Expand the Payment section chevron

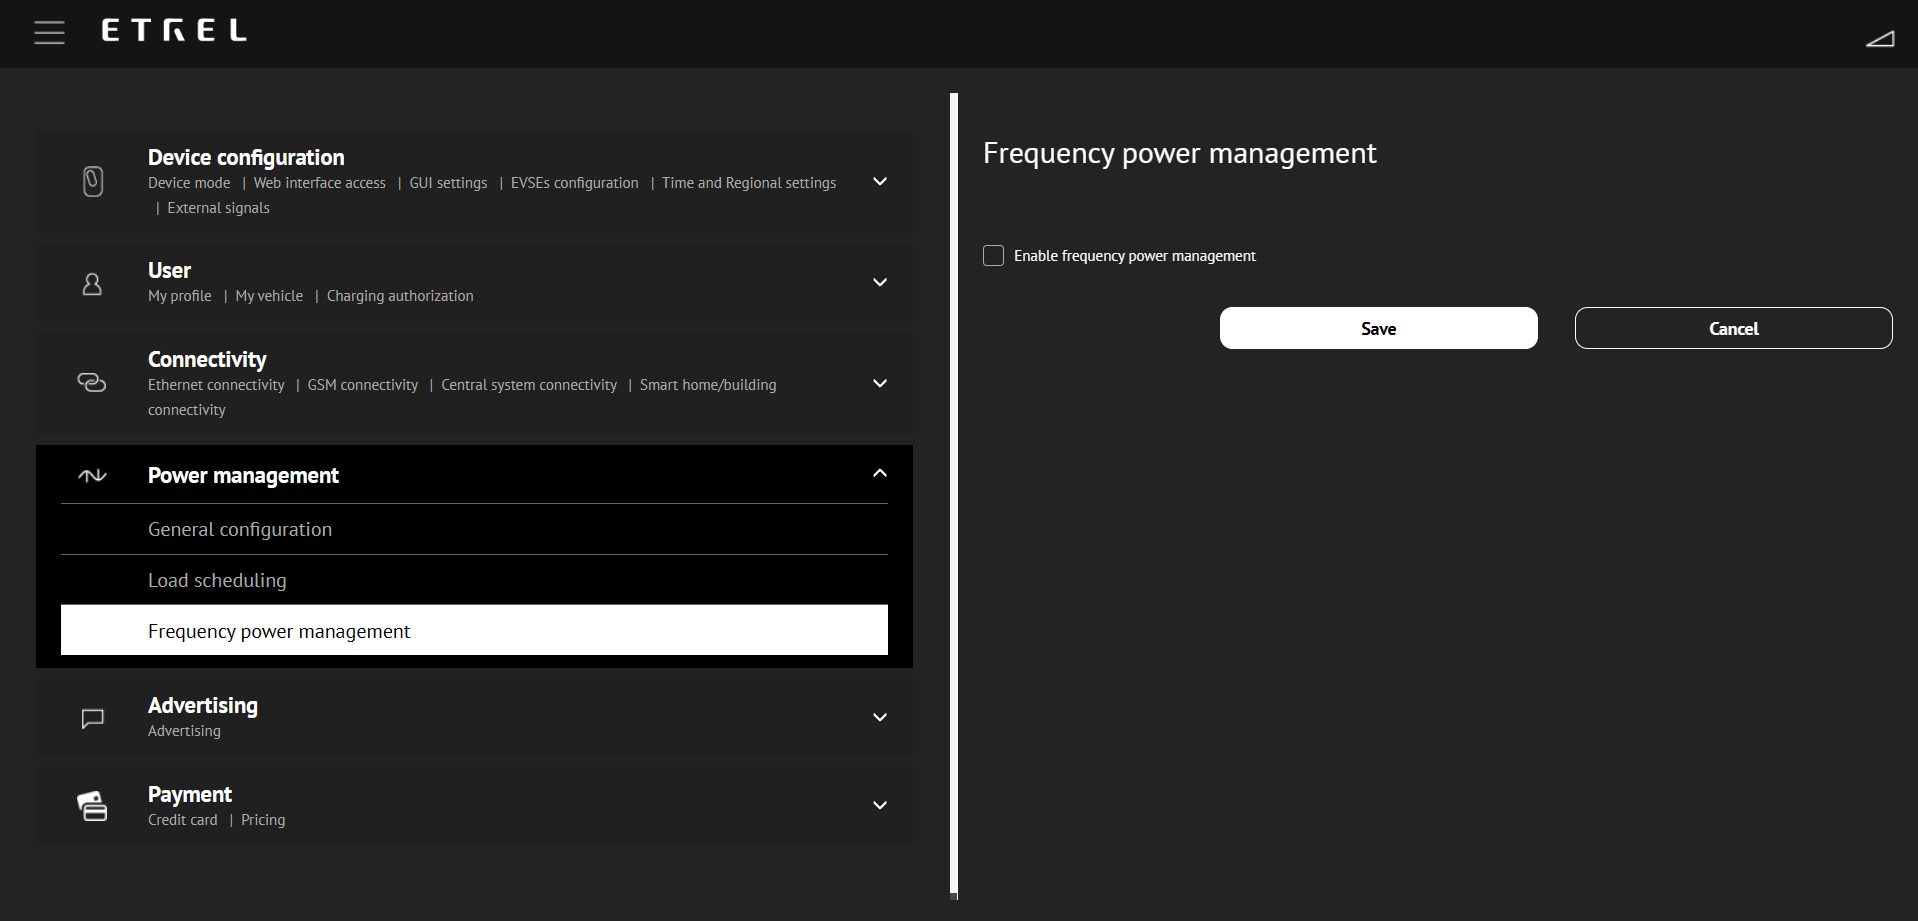point(880,805)
